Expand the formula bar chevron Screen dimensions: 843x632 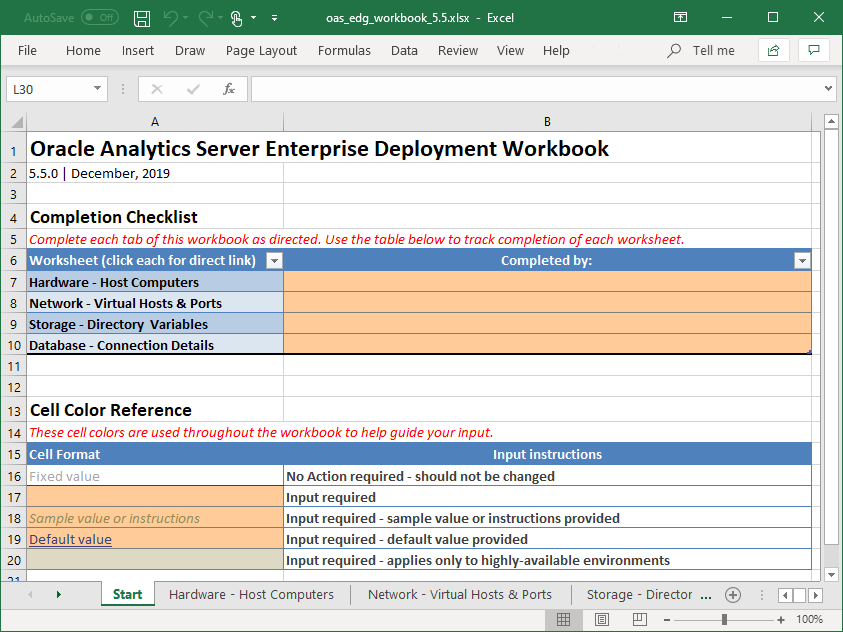(828, 89)
